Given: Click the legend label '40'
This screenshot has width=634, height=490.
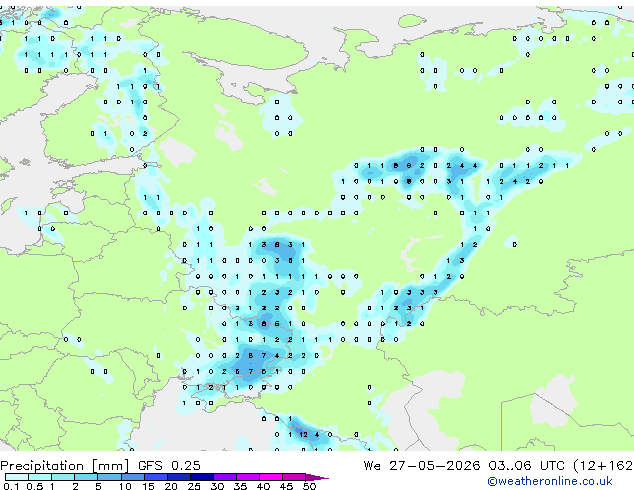Looking at the screenshot, I should click(x=263, y=486).
